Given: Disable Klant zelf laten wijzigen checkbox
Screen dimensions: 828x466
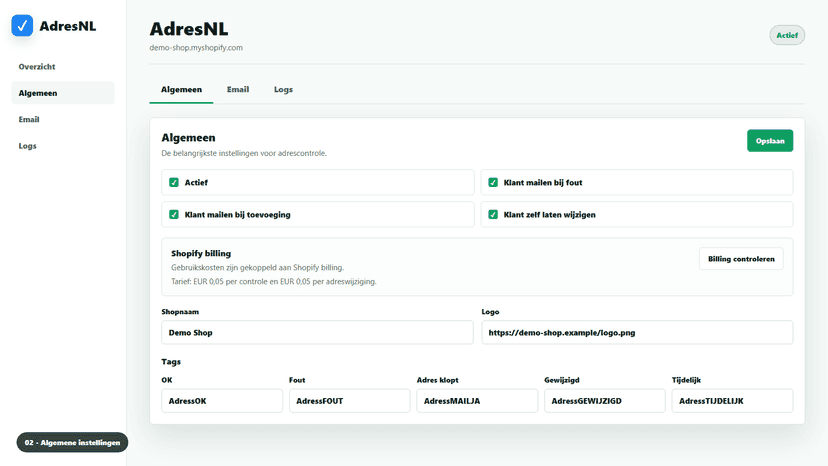Looking at the screenshot, I should 493,215.
